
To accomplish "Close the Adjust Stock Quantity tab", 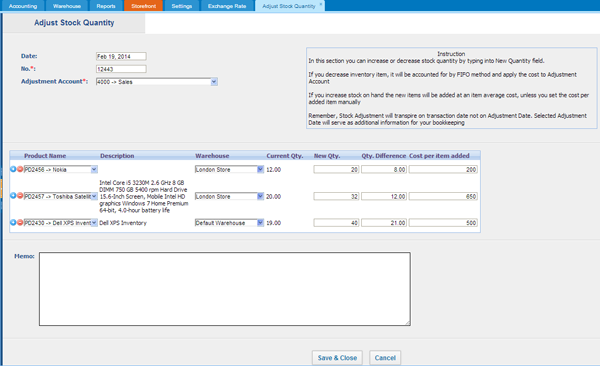I will tap(321, 3).
